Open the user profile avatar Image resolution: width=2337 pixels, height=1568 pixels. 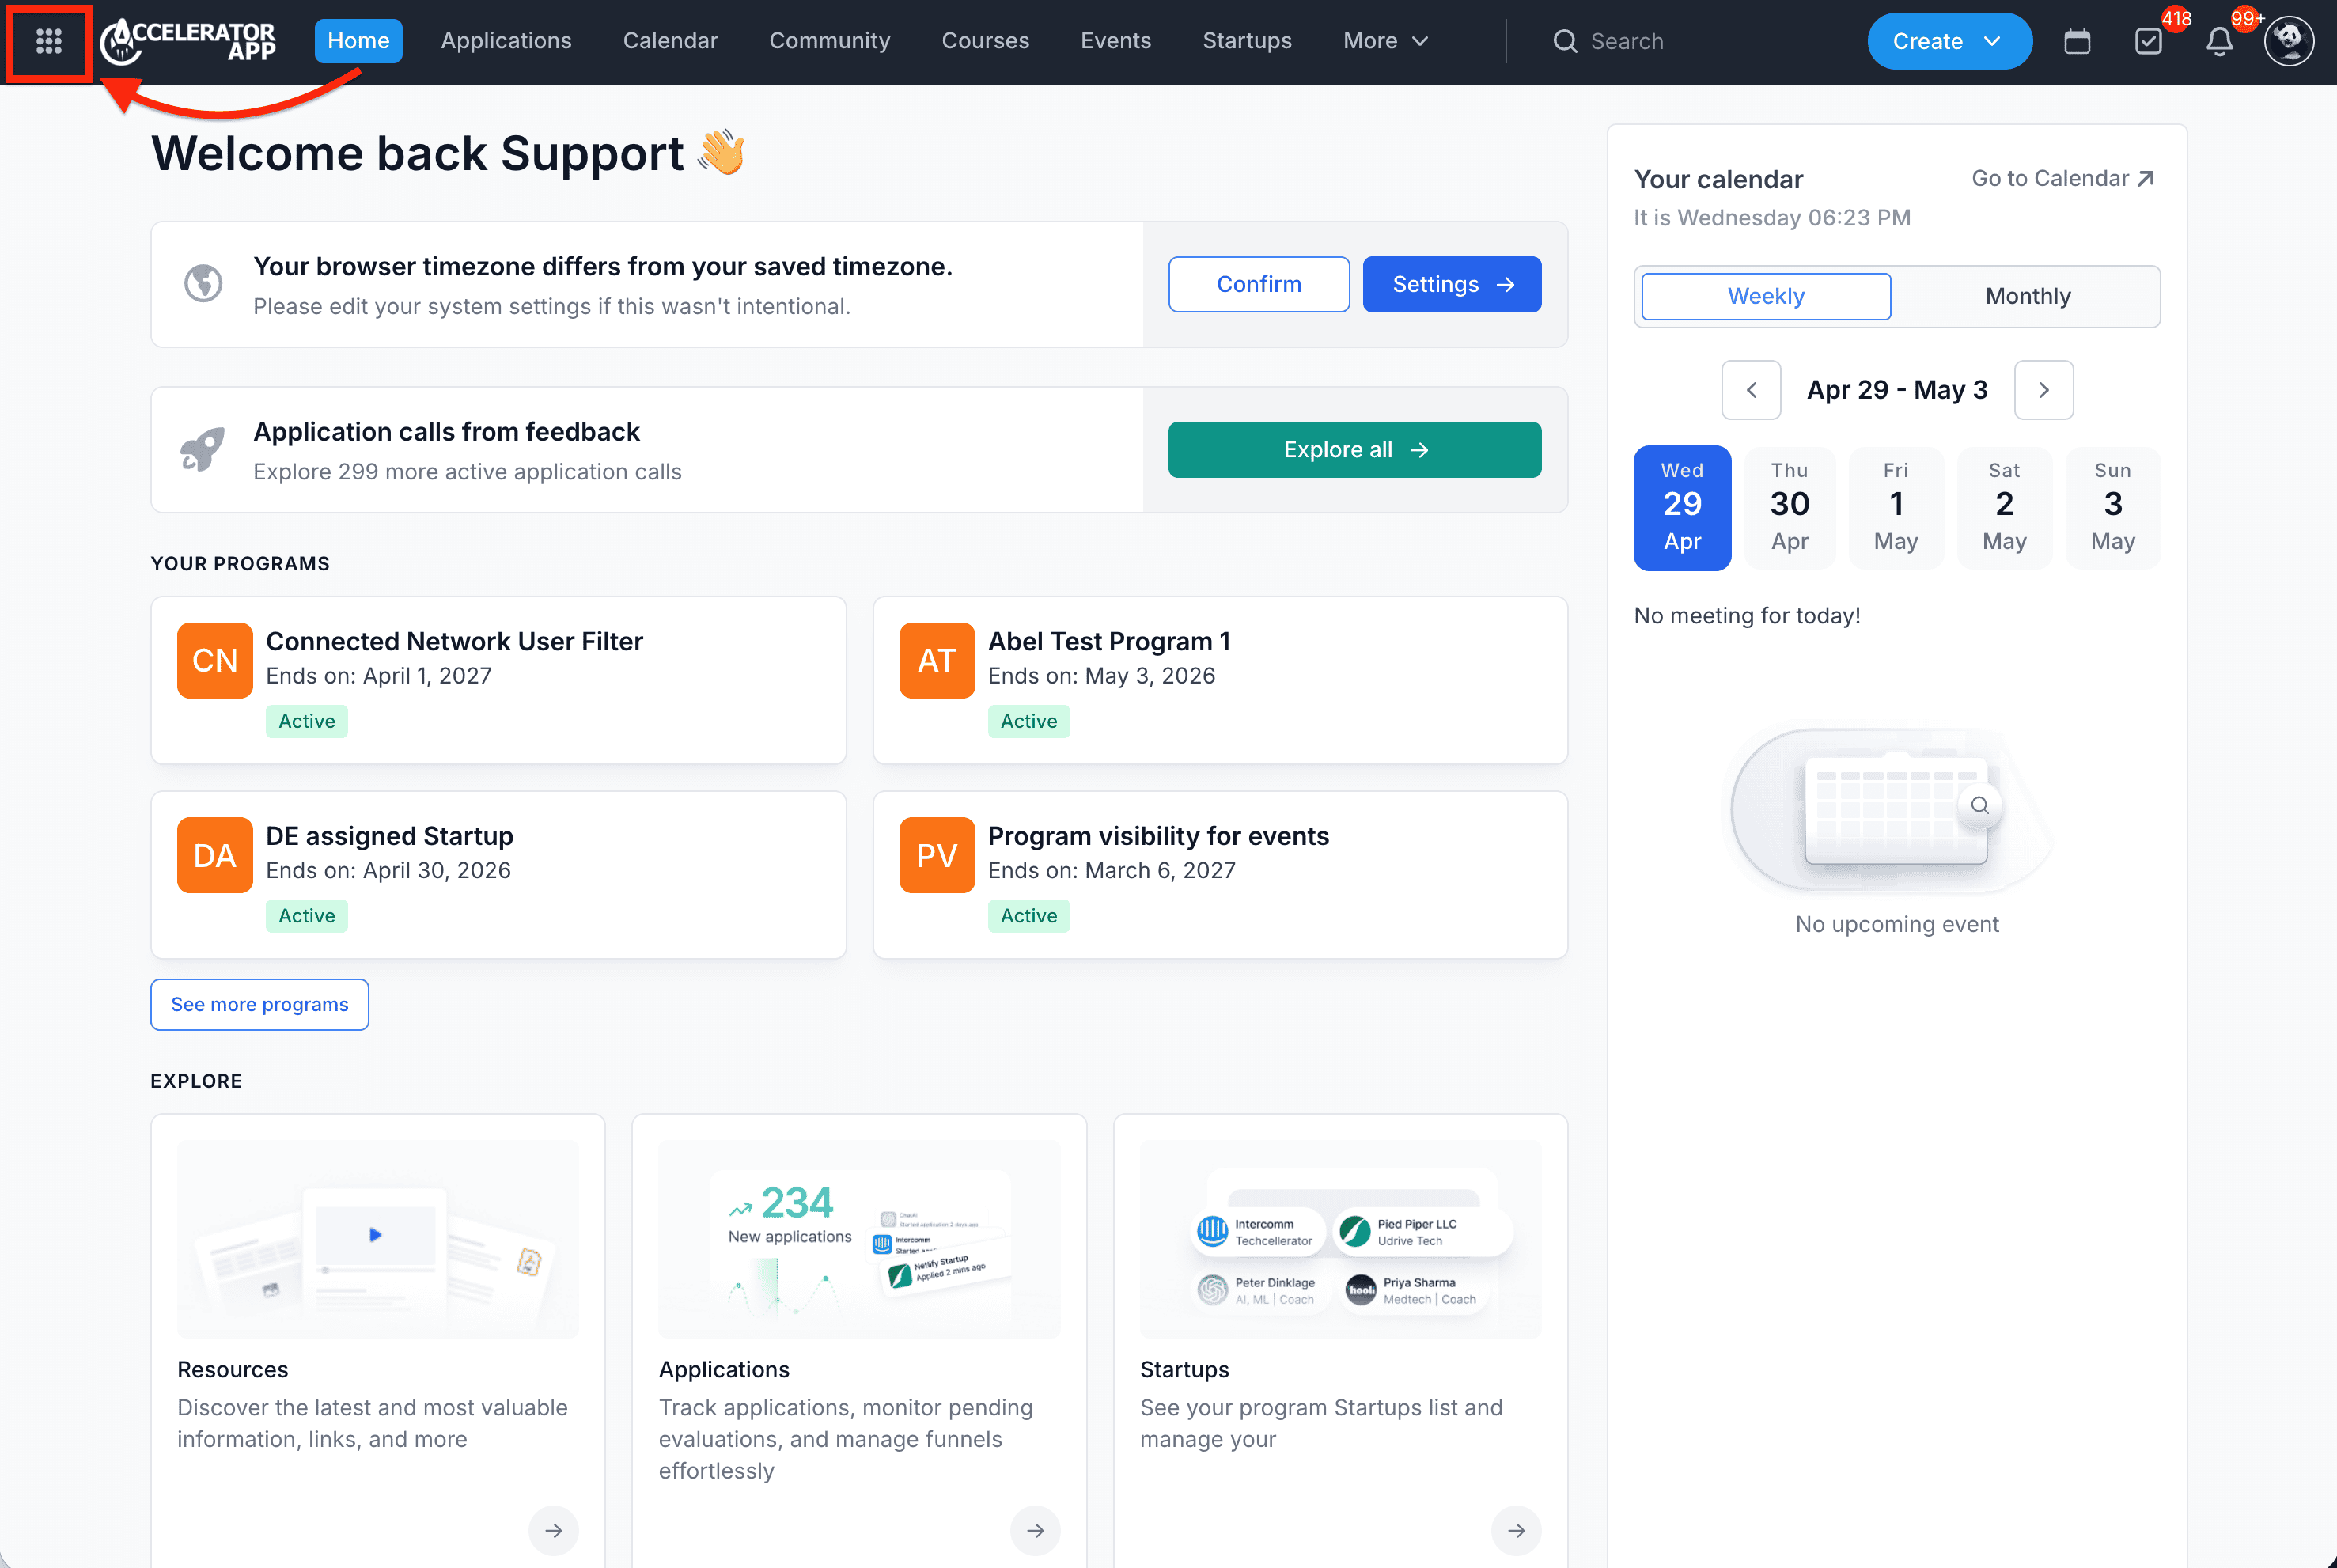tap(2289, 41)
